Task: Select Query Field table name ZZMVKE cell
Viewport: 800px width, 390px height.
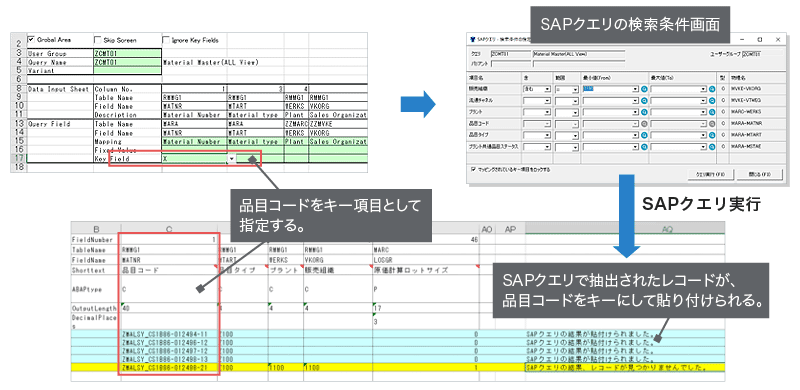Action: coord(338,124)
